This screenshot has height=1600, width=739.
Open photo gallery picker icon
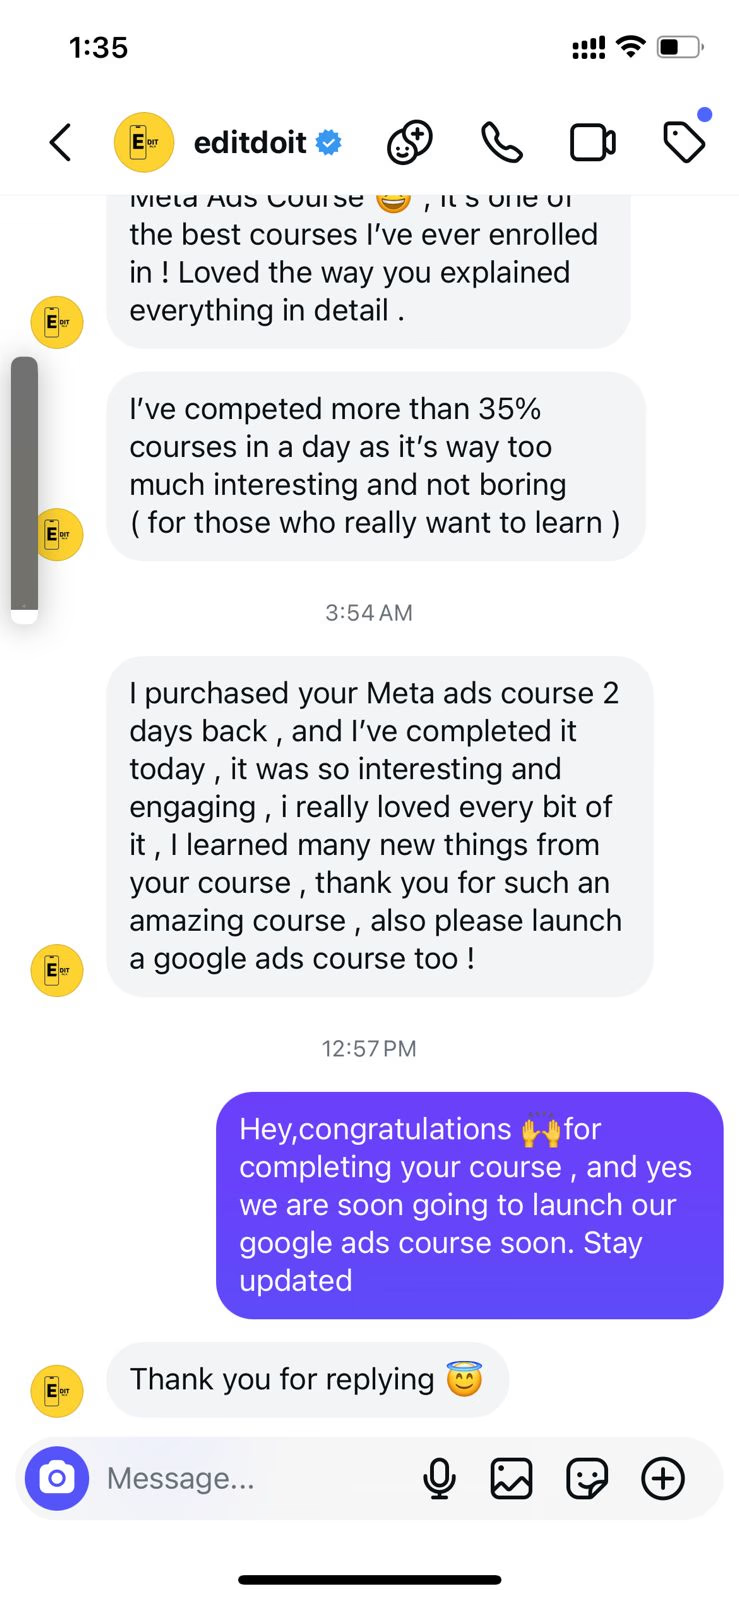click(x=511, y=1478)
